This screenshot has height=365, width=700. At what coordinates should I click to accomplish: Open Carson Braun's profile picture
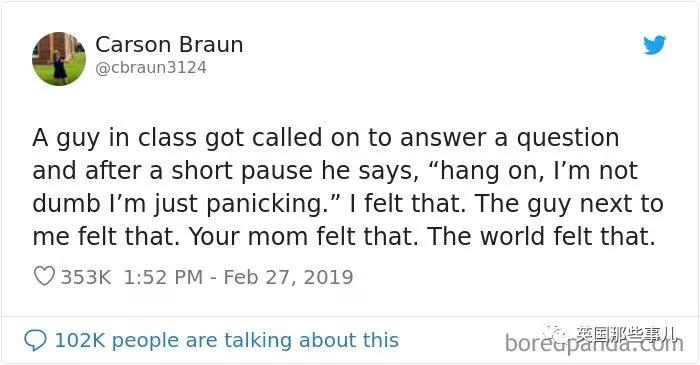pos(59,58)
